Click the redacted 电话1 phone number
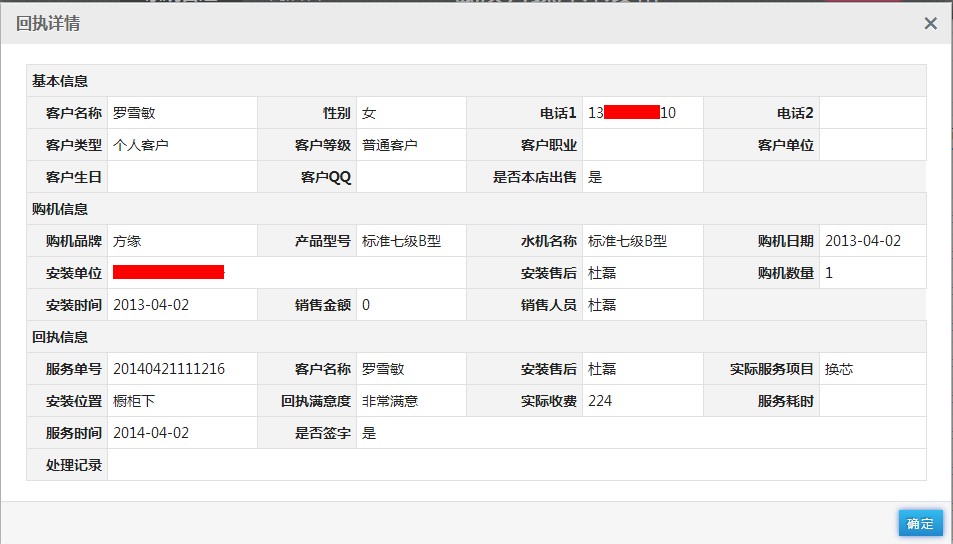Viewport: 953px width, 544px height. [x=632, y=113]
